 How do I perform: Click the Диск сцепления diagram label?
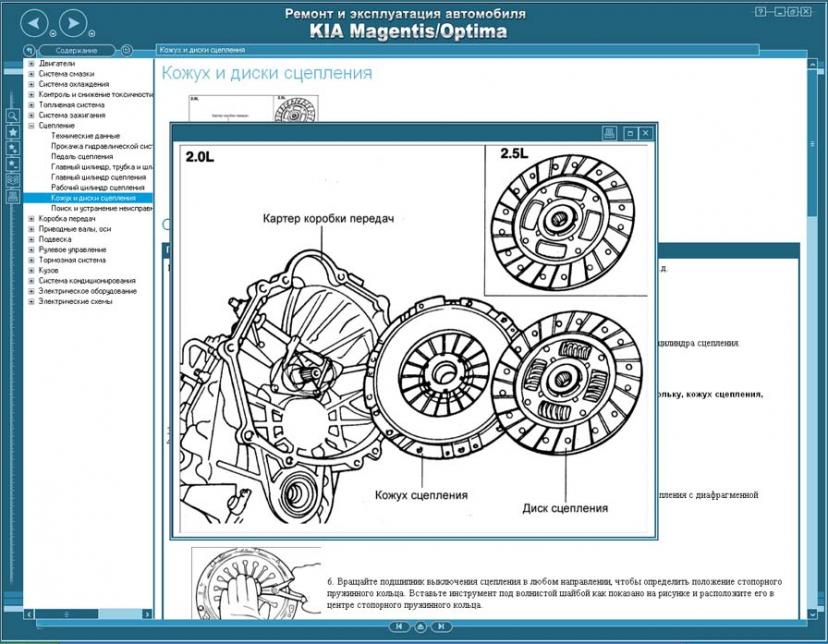(565, 508)
